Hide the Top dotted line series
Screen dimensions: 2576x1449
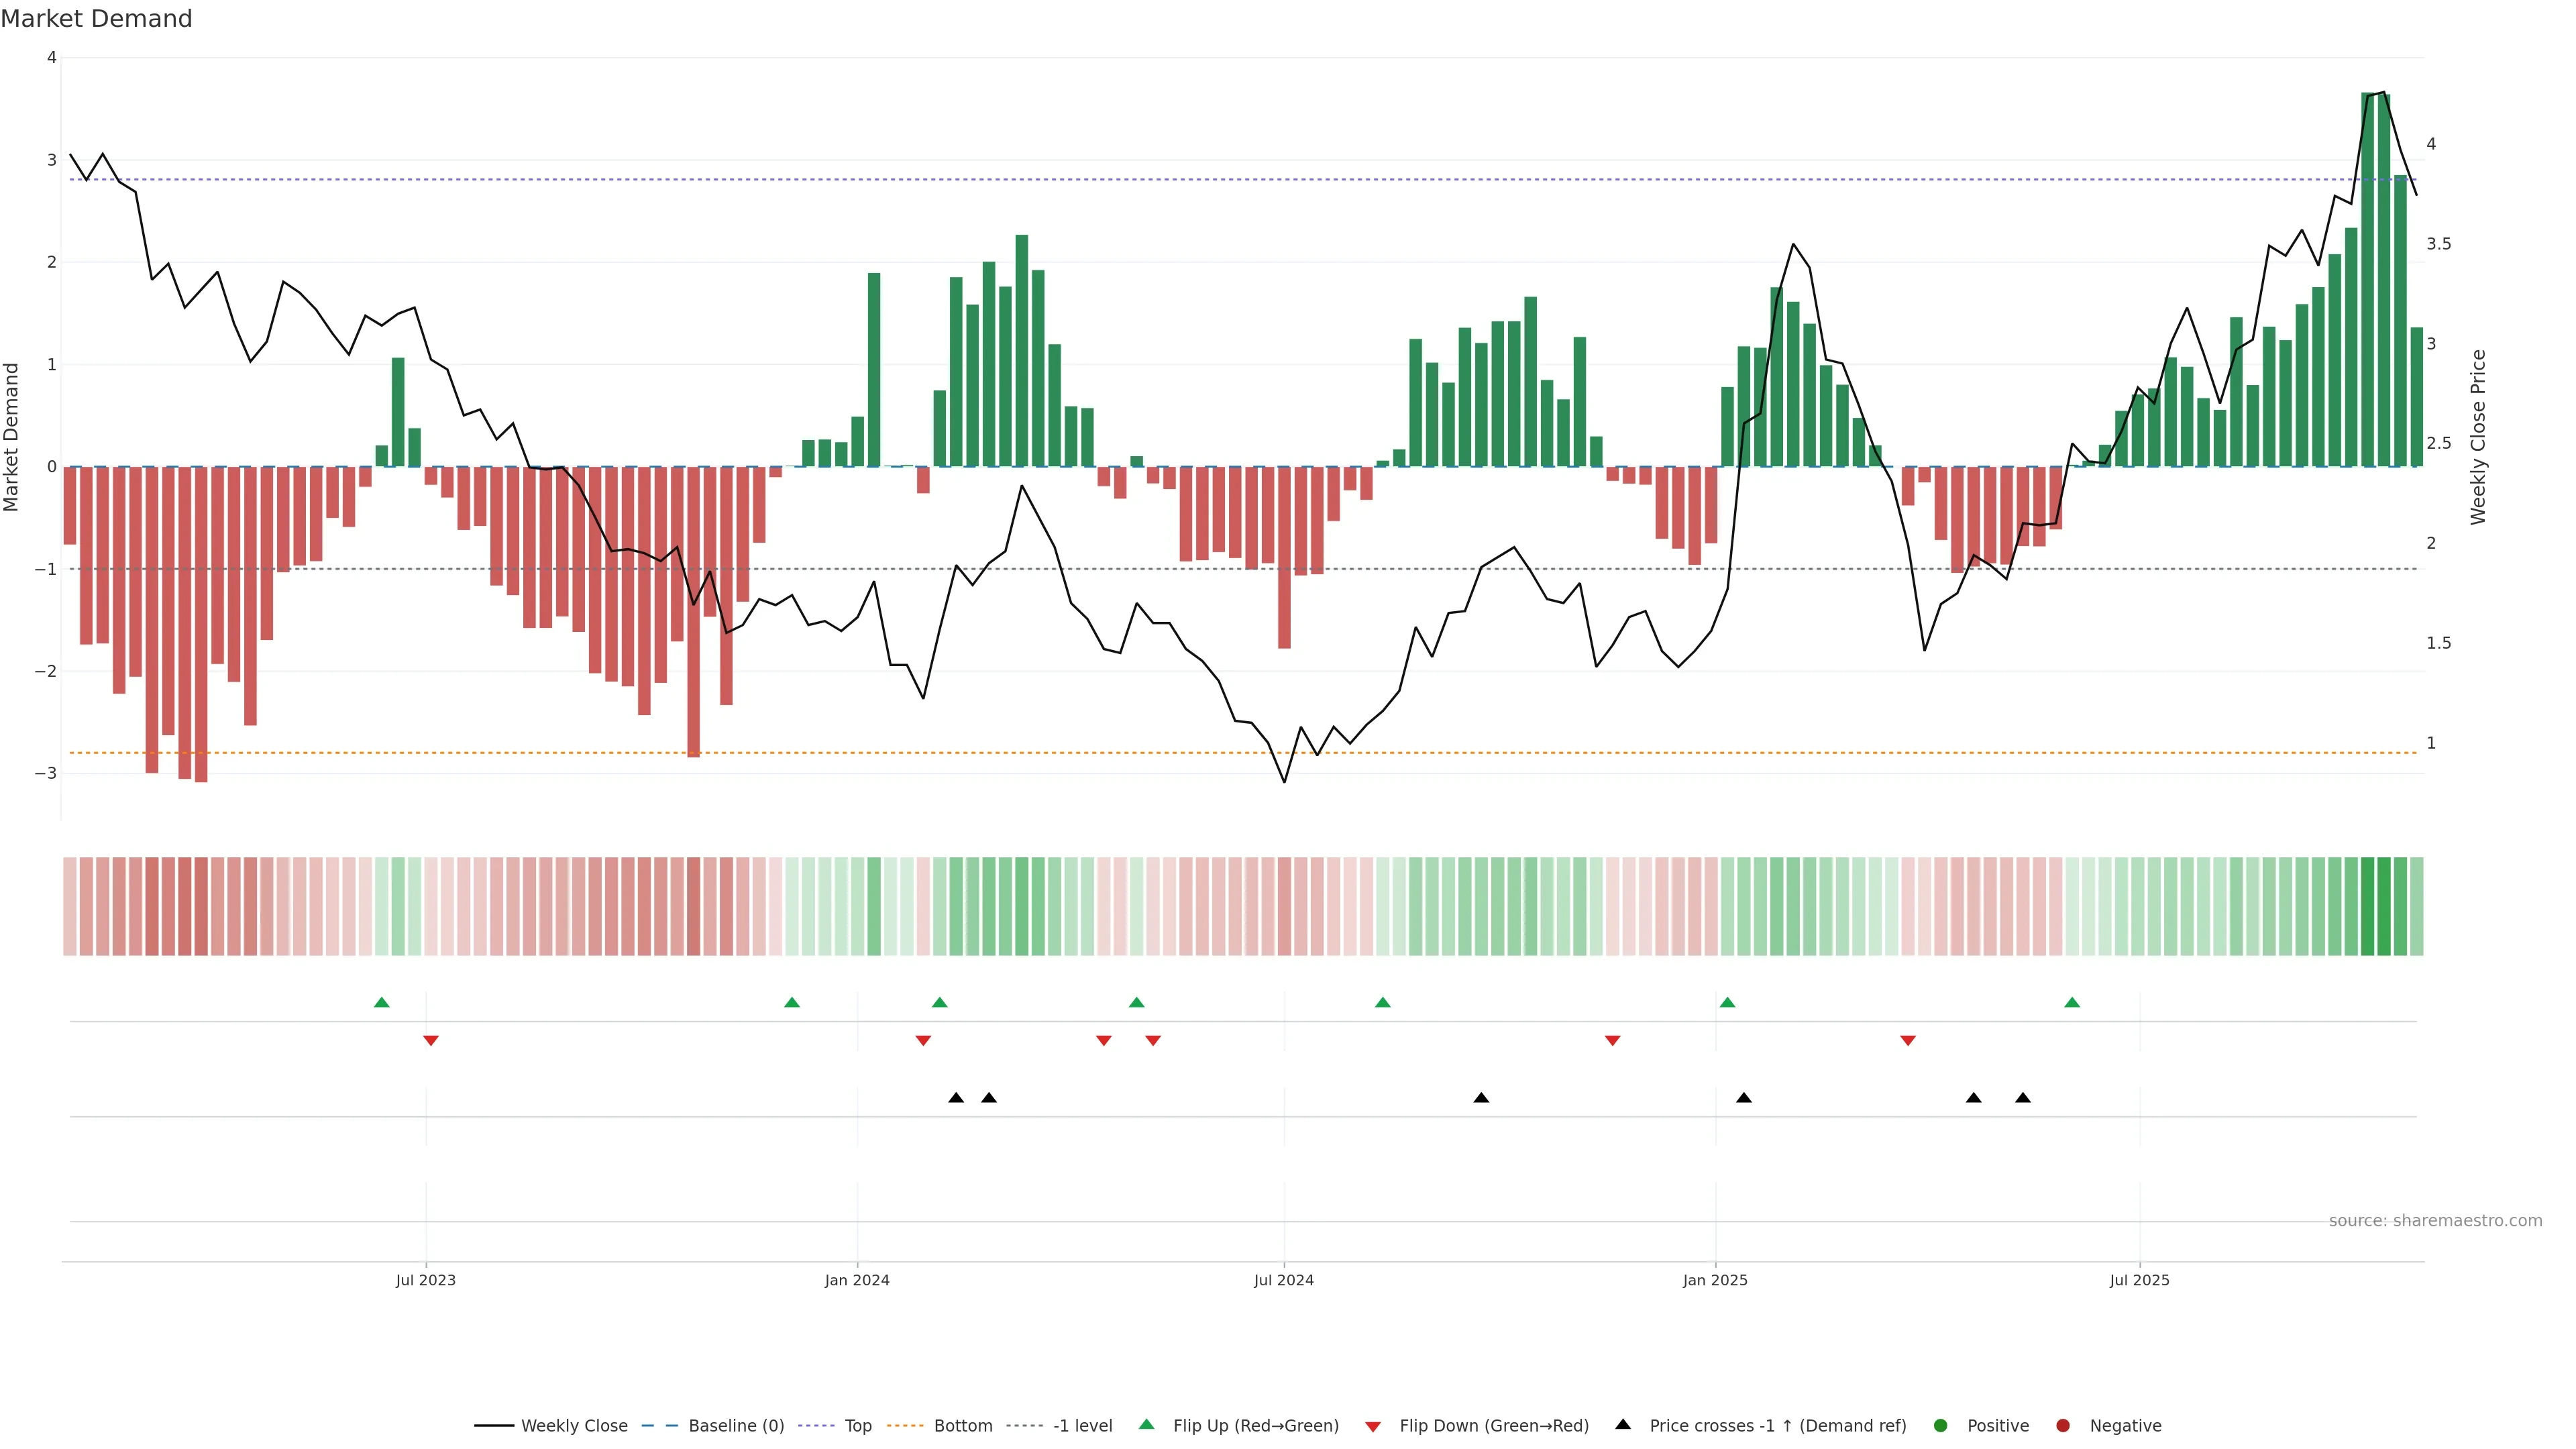857,1426
